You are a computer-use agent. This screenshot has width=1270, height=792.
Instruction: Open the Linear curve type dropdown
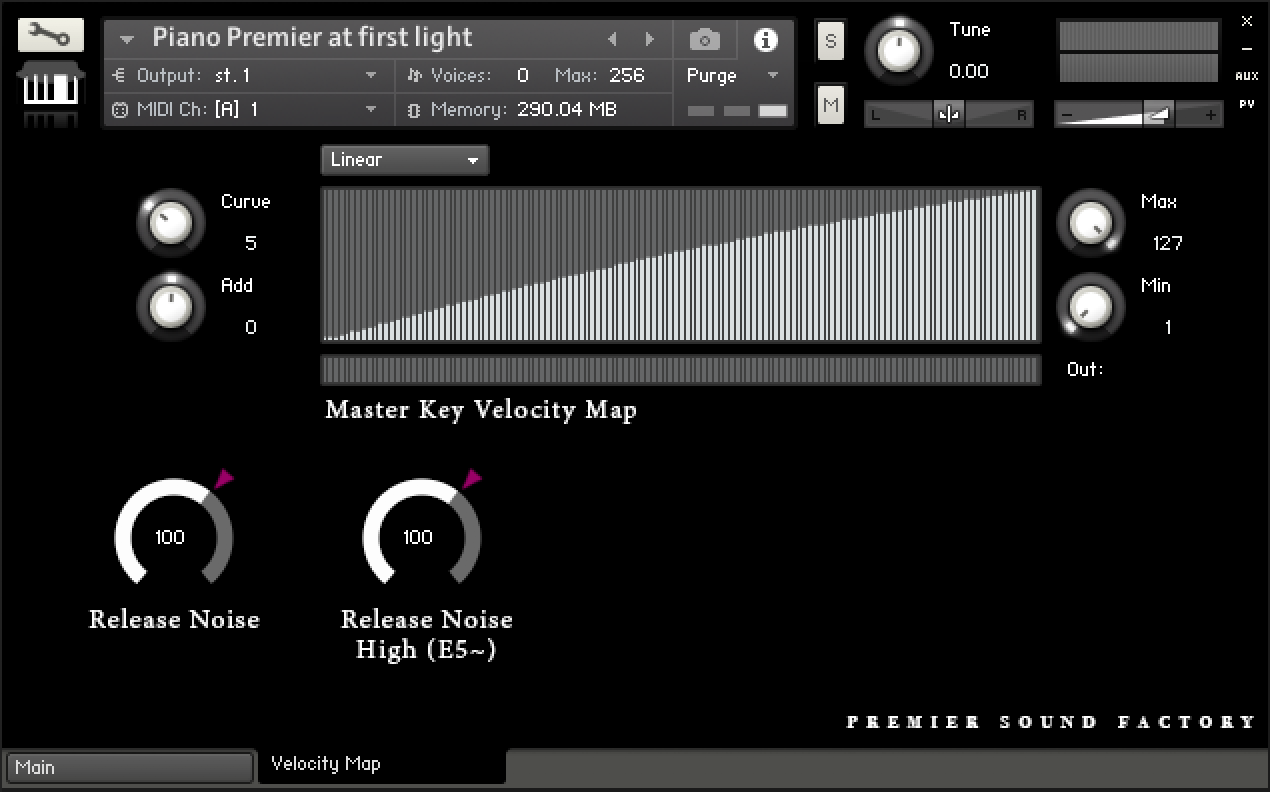[405, 160]
